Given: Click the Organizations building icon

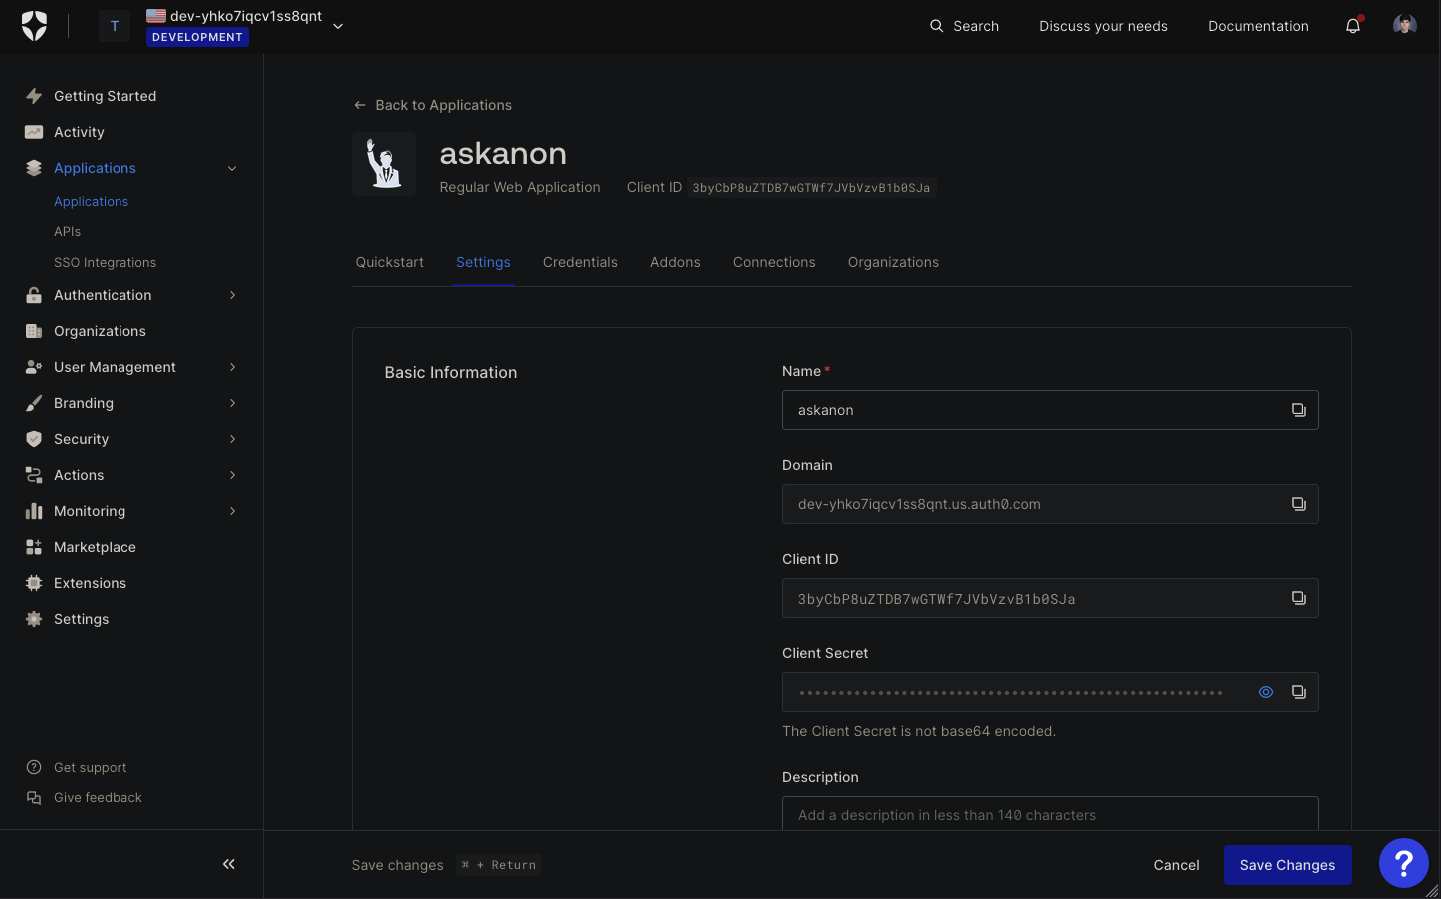Looking at the screenshot, I should [34, 331].
